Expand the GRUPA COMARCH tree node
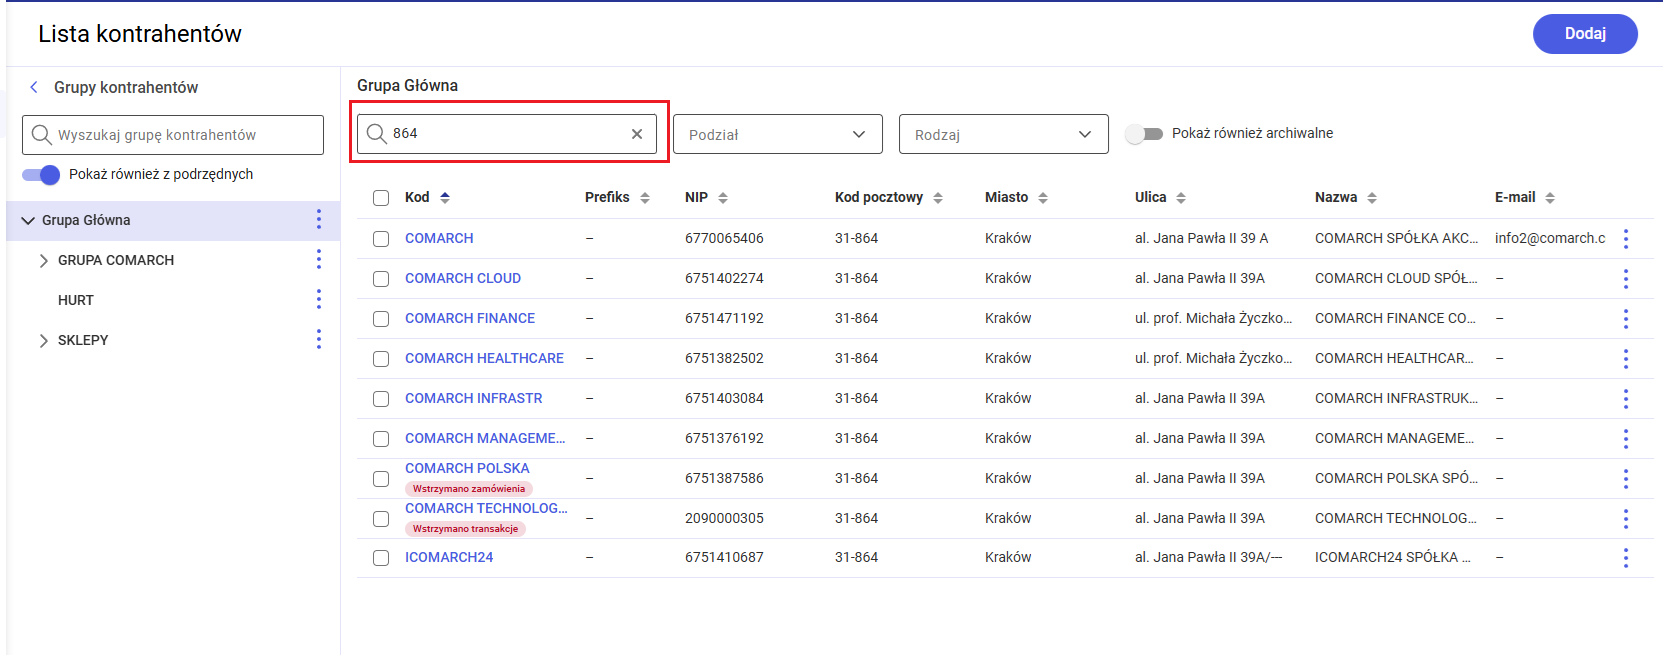The width and height of the screenshot is (1663, 655). click(43, 261)
